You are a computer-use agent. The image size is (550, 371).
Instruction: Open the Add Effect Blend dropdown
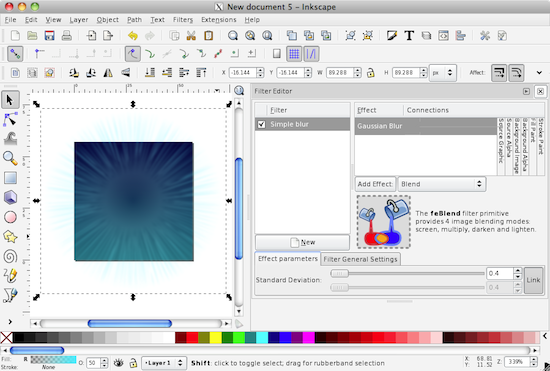click(x=442, y=184)
